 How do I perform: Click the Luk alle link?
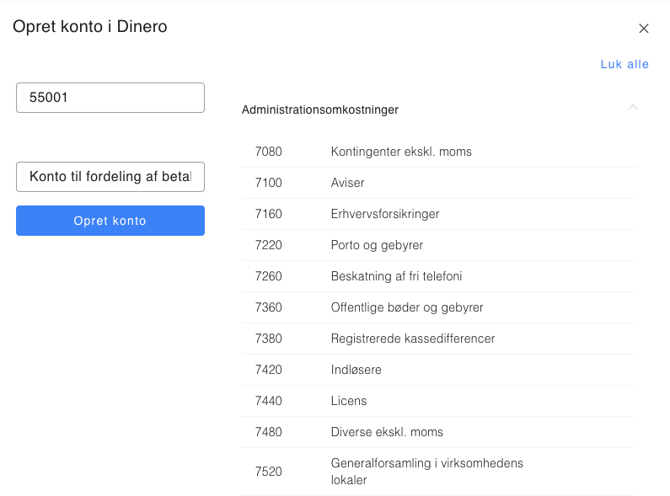pyautogui.click(x=624, y=64)
